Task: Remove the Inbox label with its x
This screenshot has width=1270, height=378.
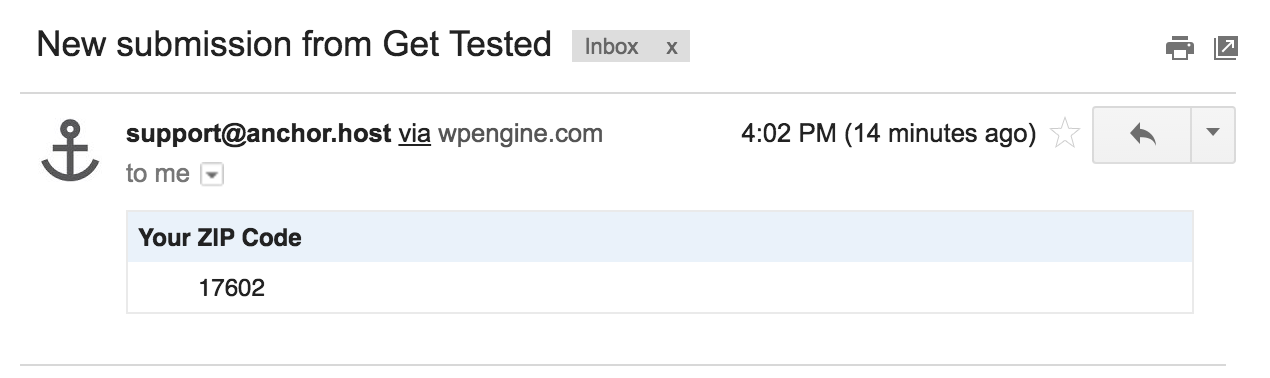Action: 672,46
